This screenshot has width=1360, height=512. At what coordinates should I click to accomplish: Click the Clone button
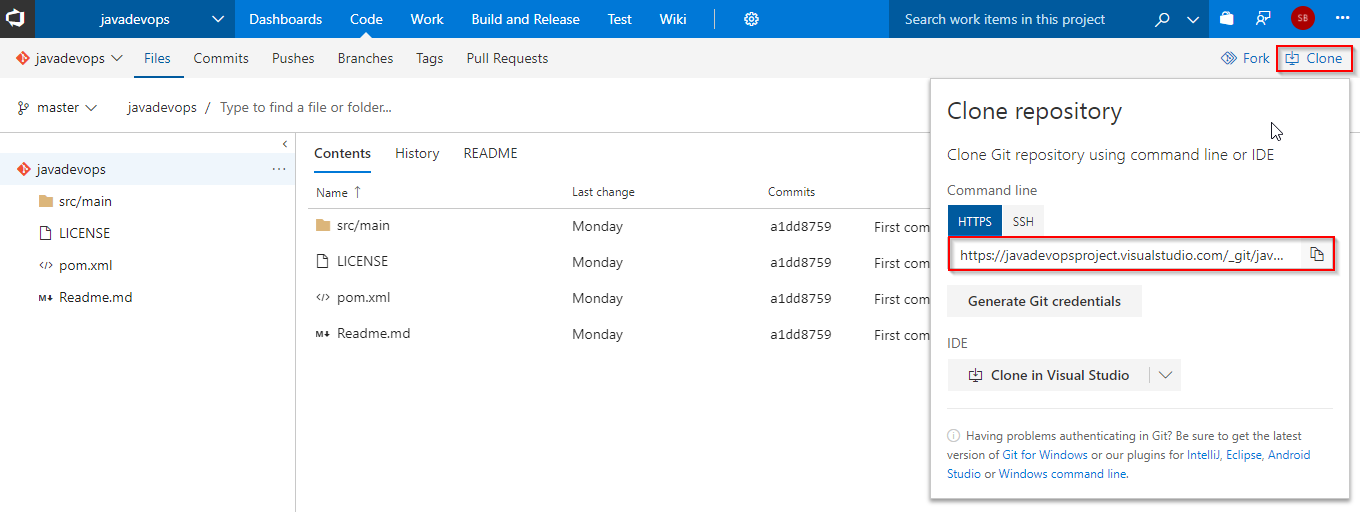[1314, 58]
